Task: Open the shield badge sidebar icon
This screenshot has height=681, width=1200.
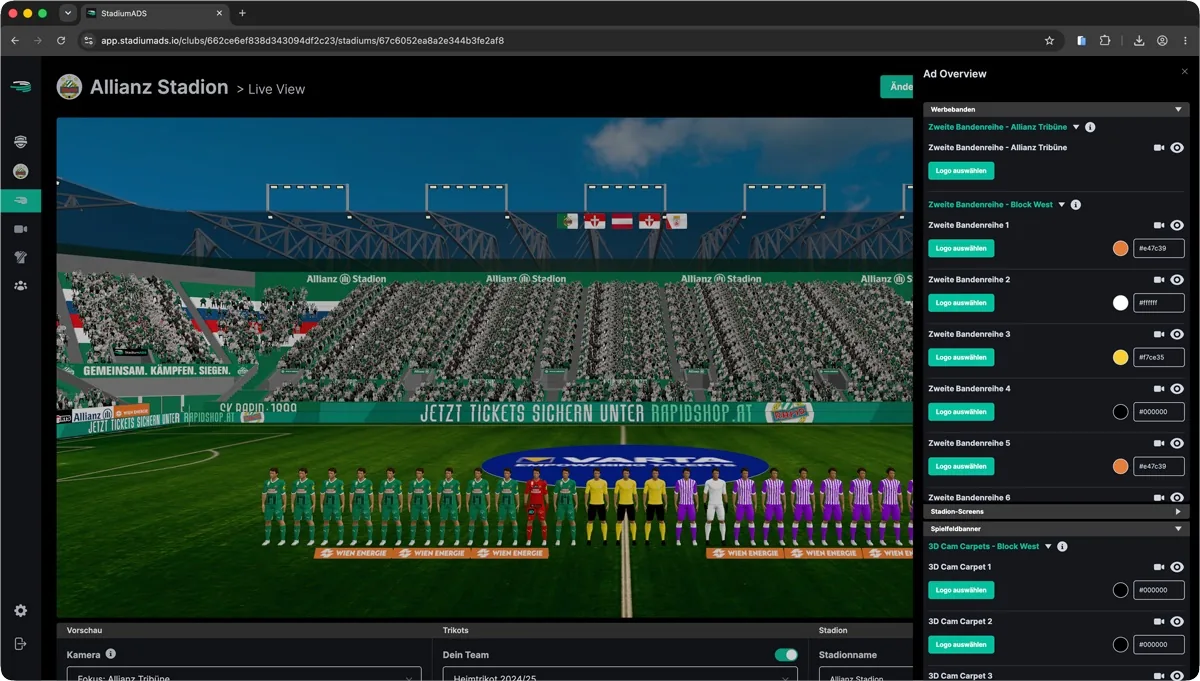Action: pyautogui.click(x=20, y=142)
